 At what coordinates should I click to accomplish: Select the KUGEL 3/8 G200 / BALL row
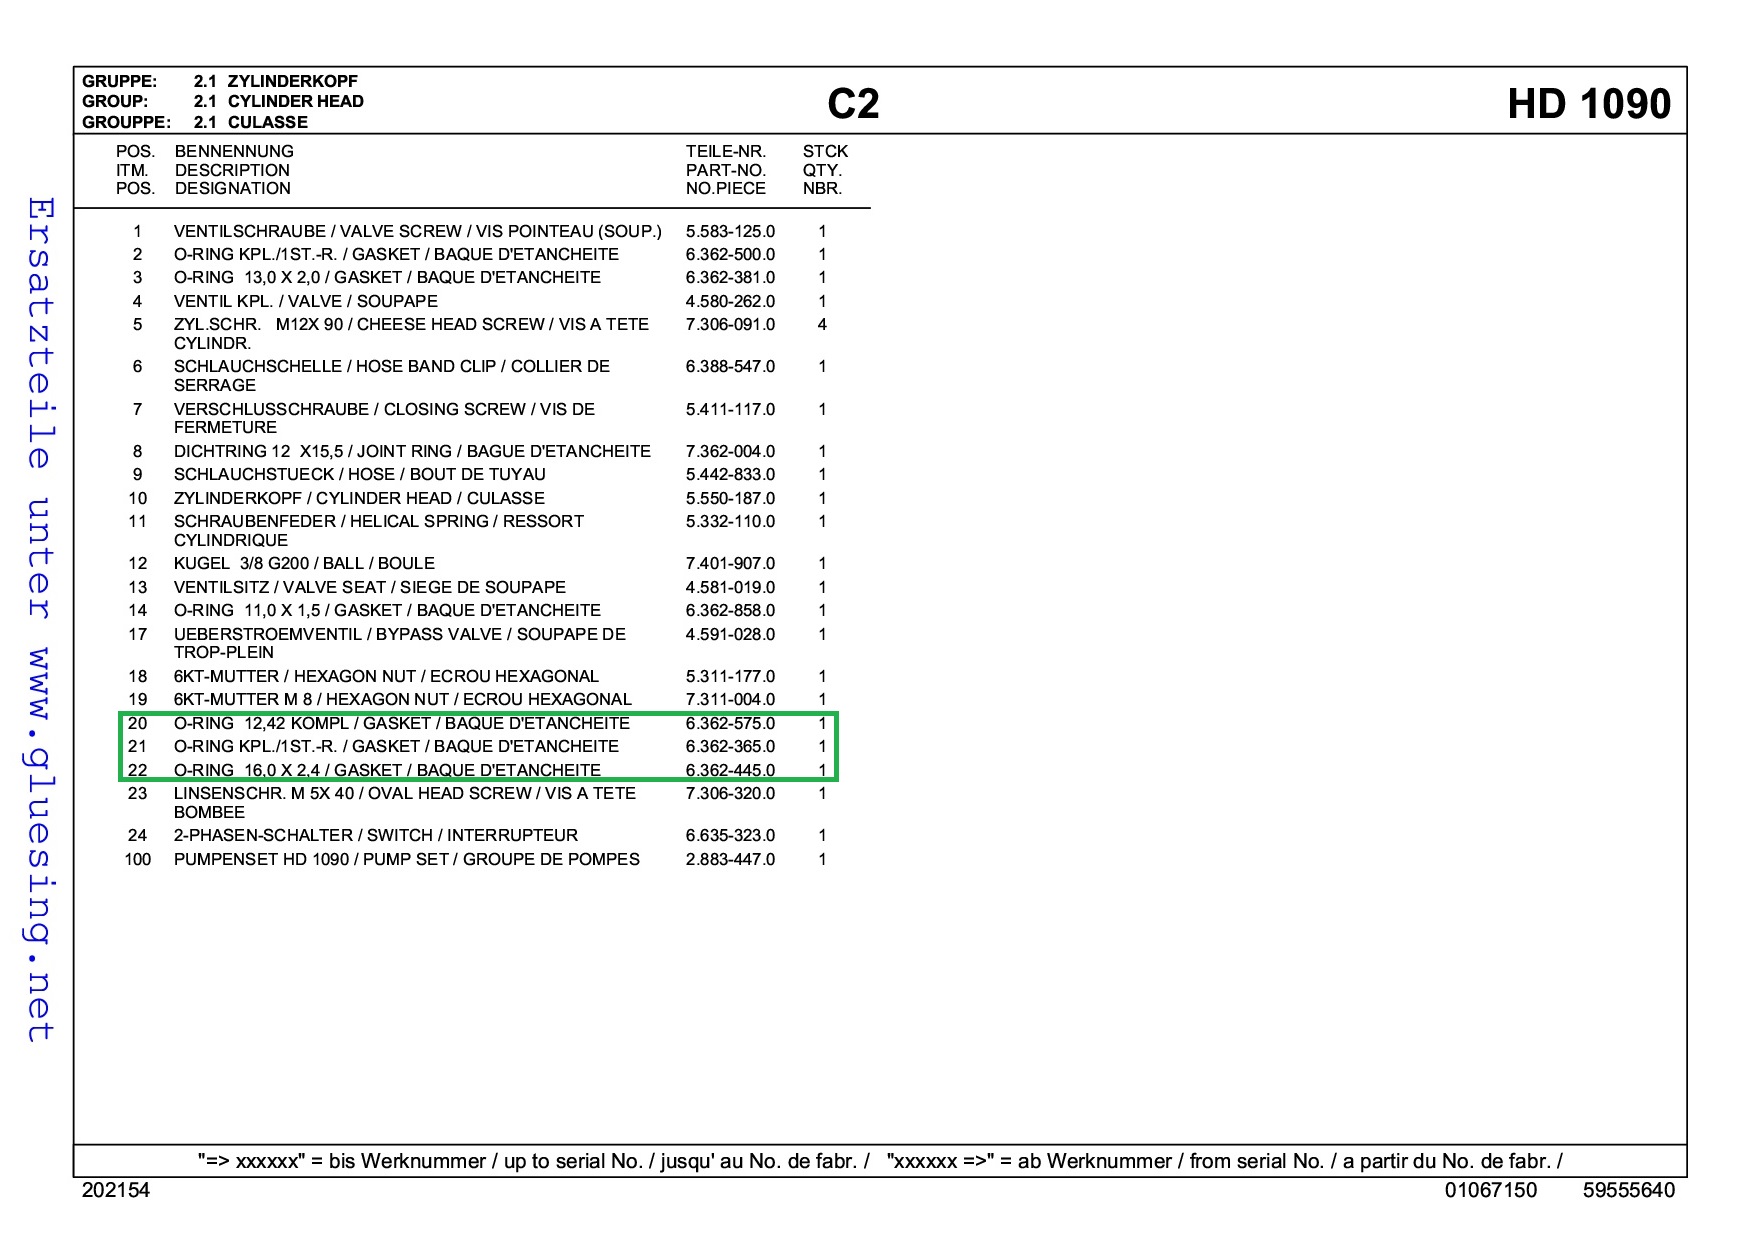[304, 564]
